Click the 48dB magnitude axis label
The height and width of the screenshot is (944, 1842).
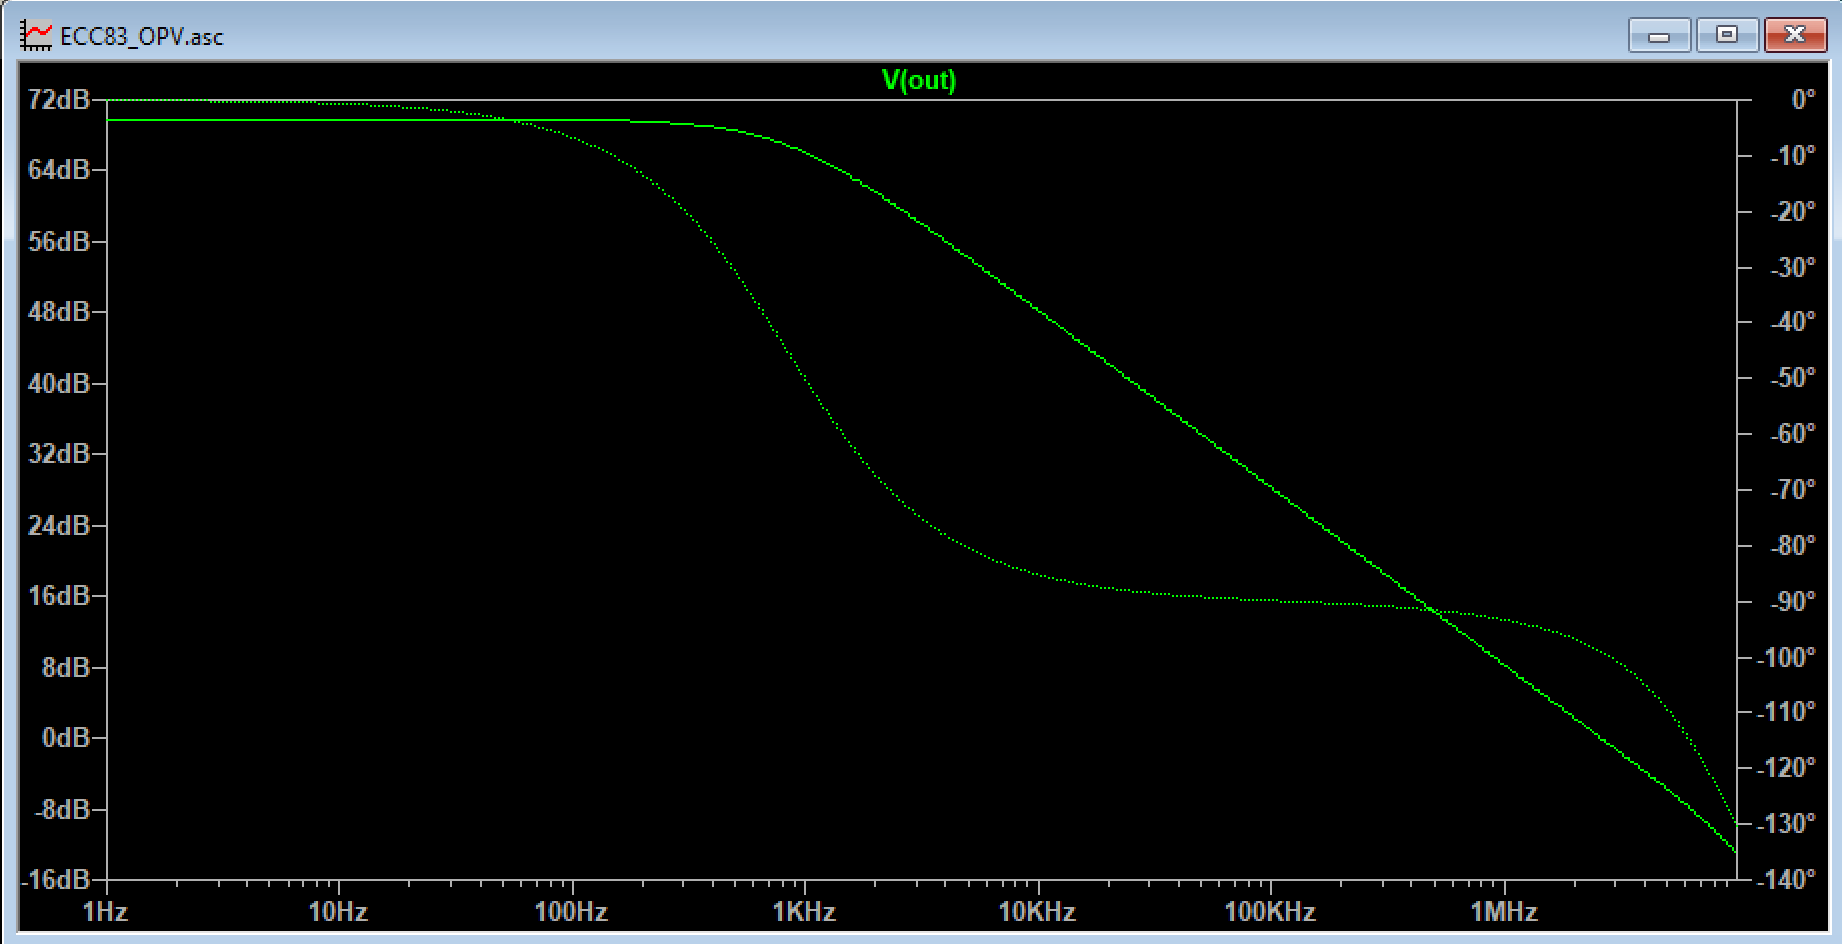pos(59,312)
